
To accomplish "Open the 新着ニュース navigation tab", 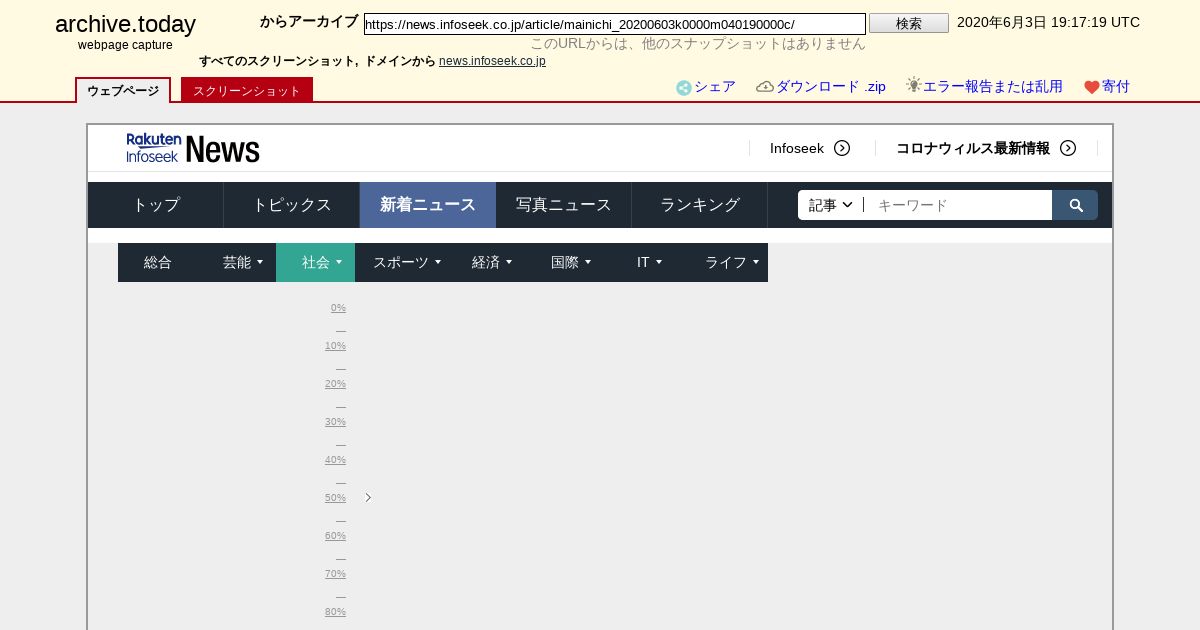I will 428,205.
